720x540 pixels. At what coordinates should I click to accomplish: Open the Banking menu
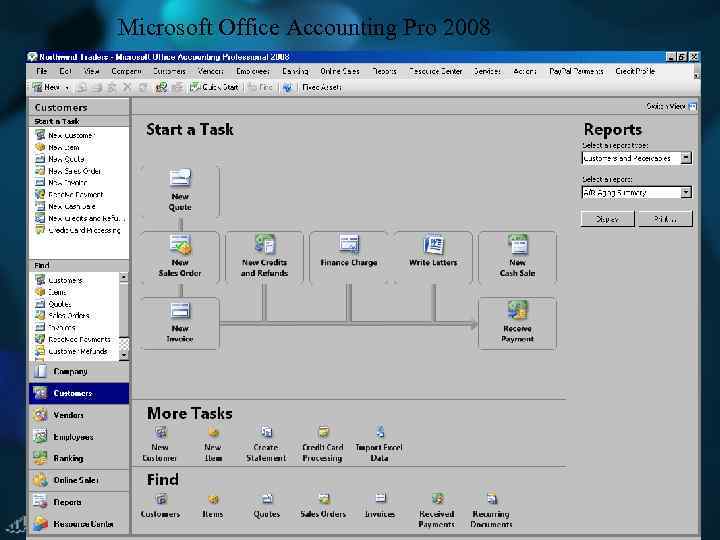(x=295, y=71)
